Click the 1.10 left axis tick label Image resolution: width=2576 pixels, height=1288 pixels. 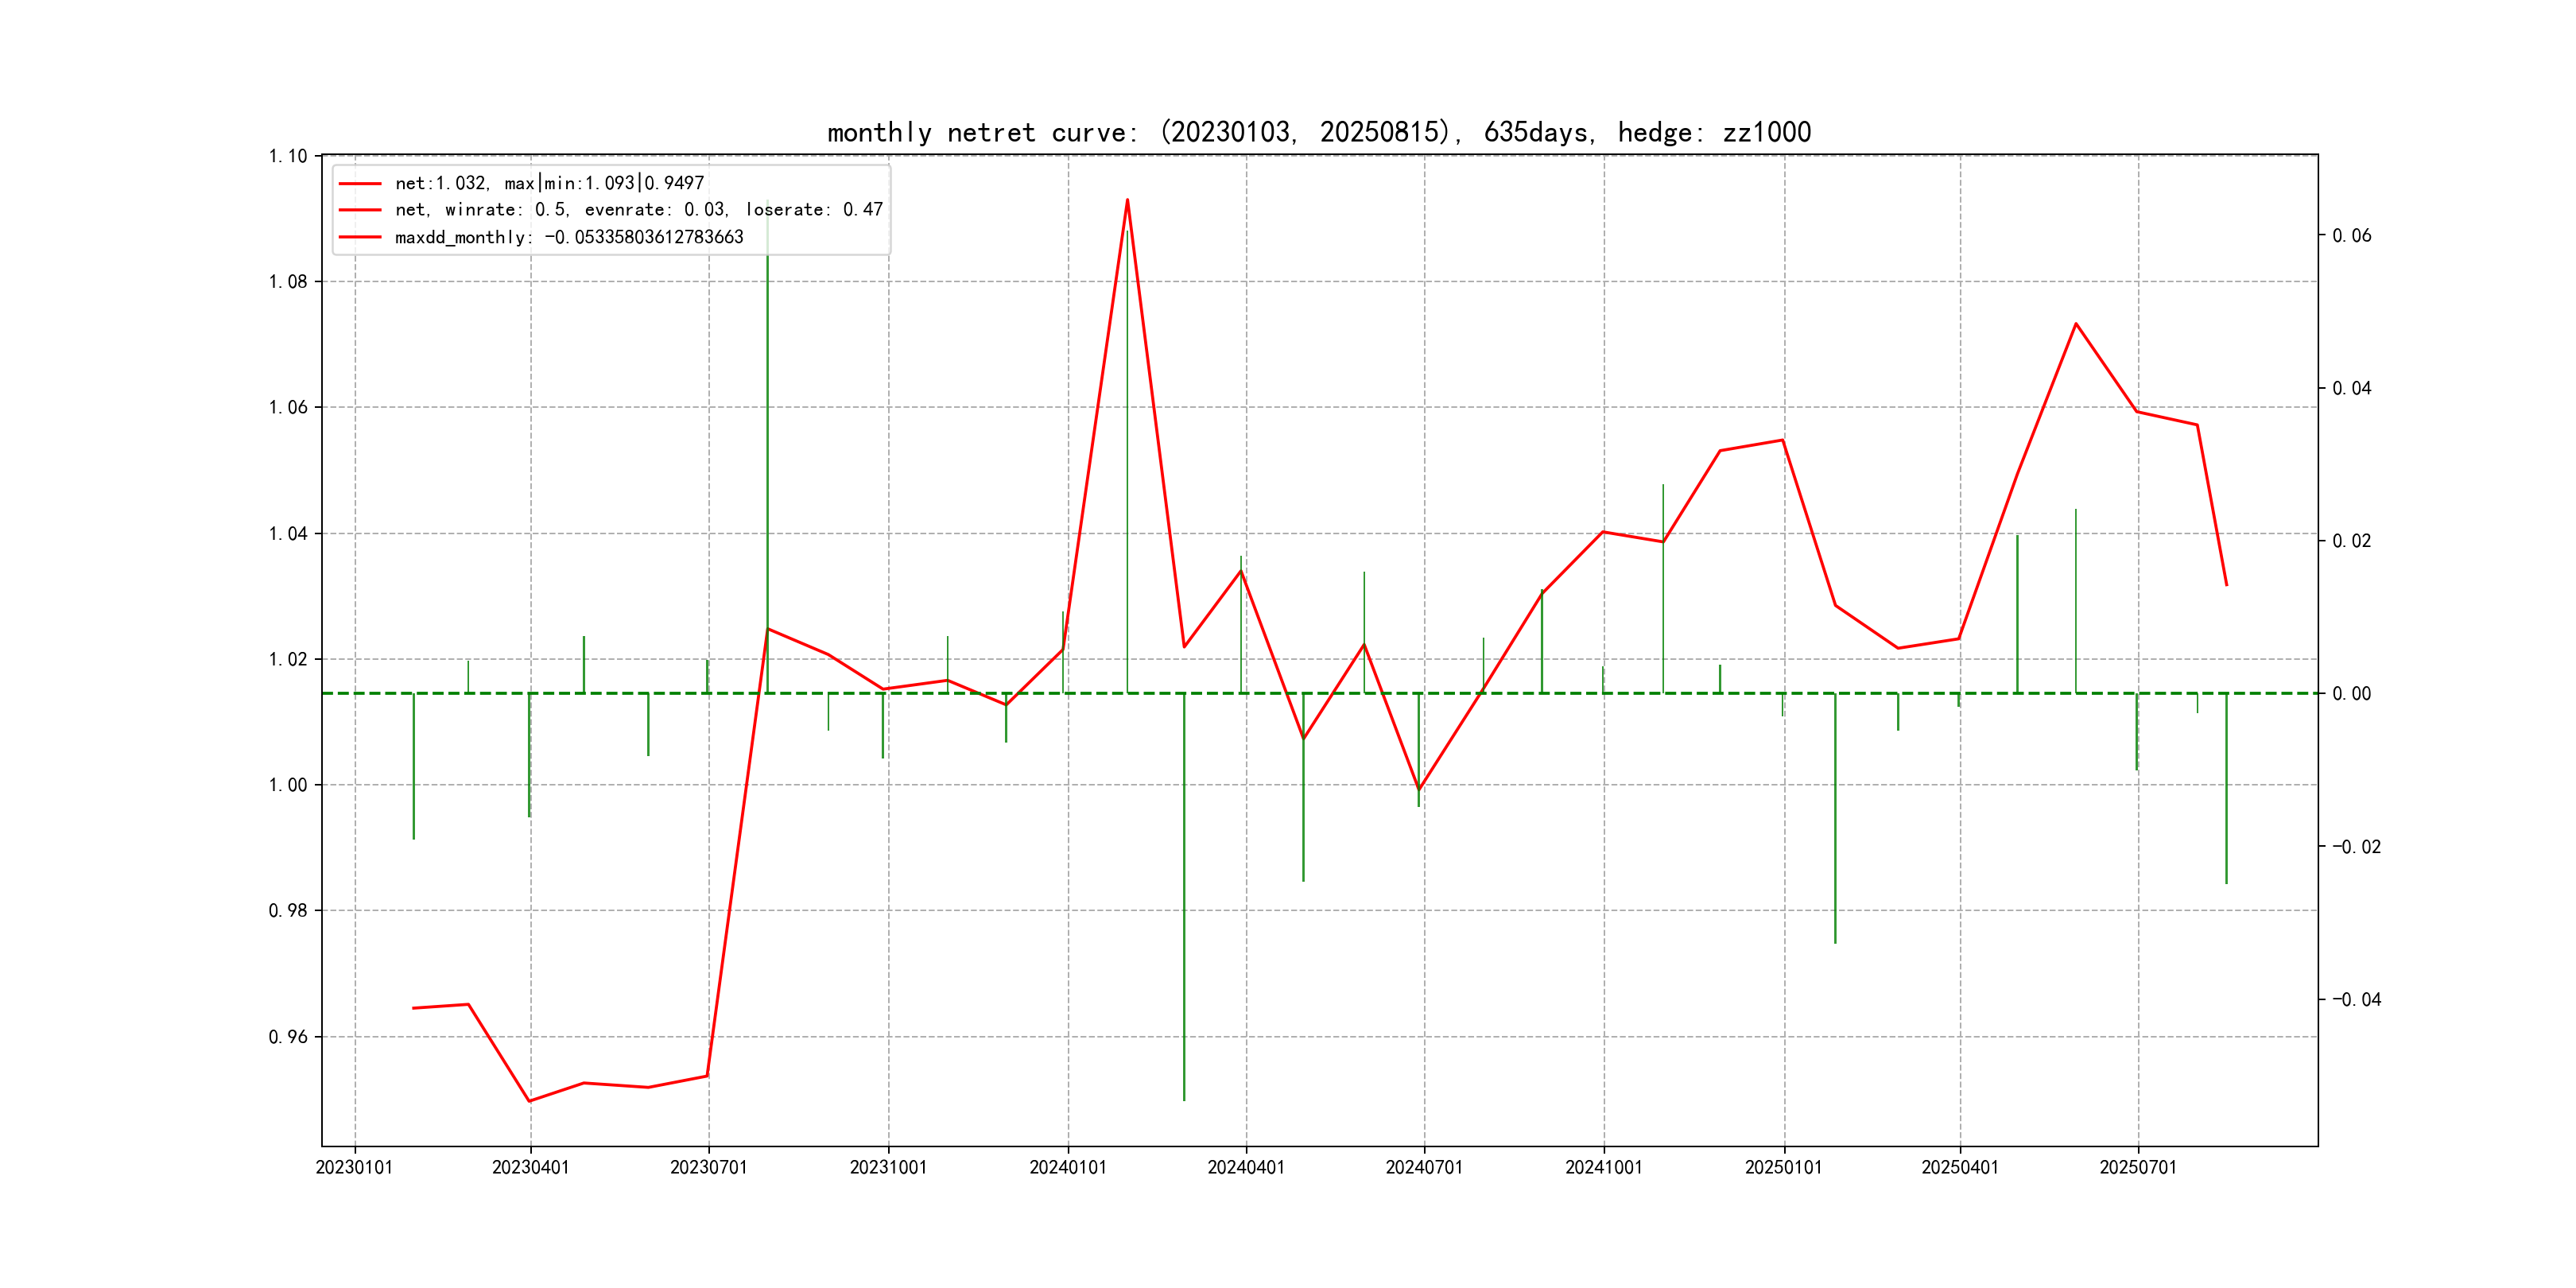click(288, 156)
